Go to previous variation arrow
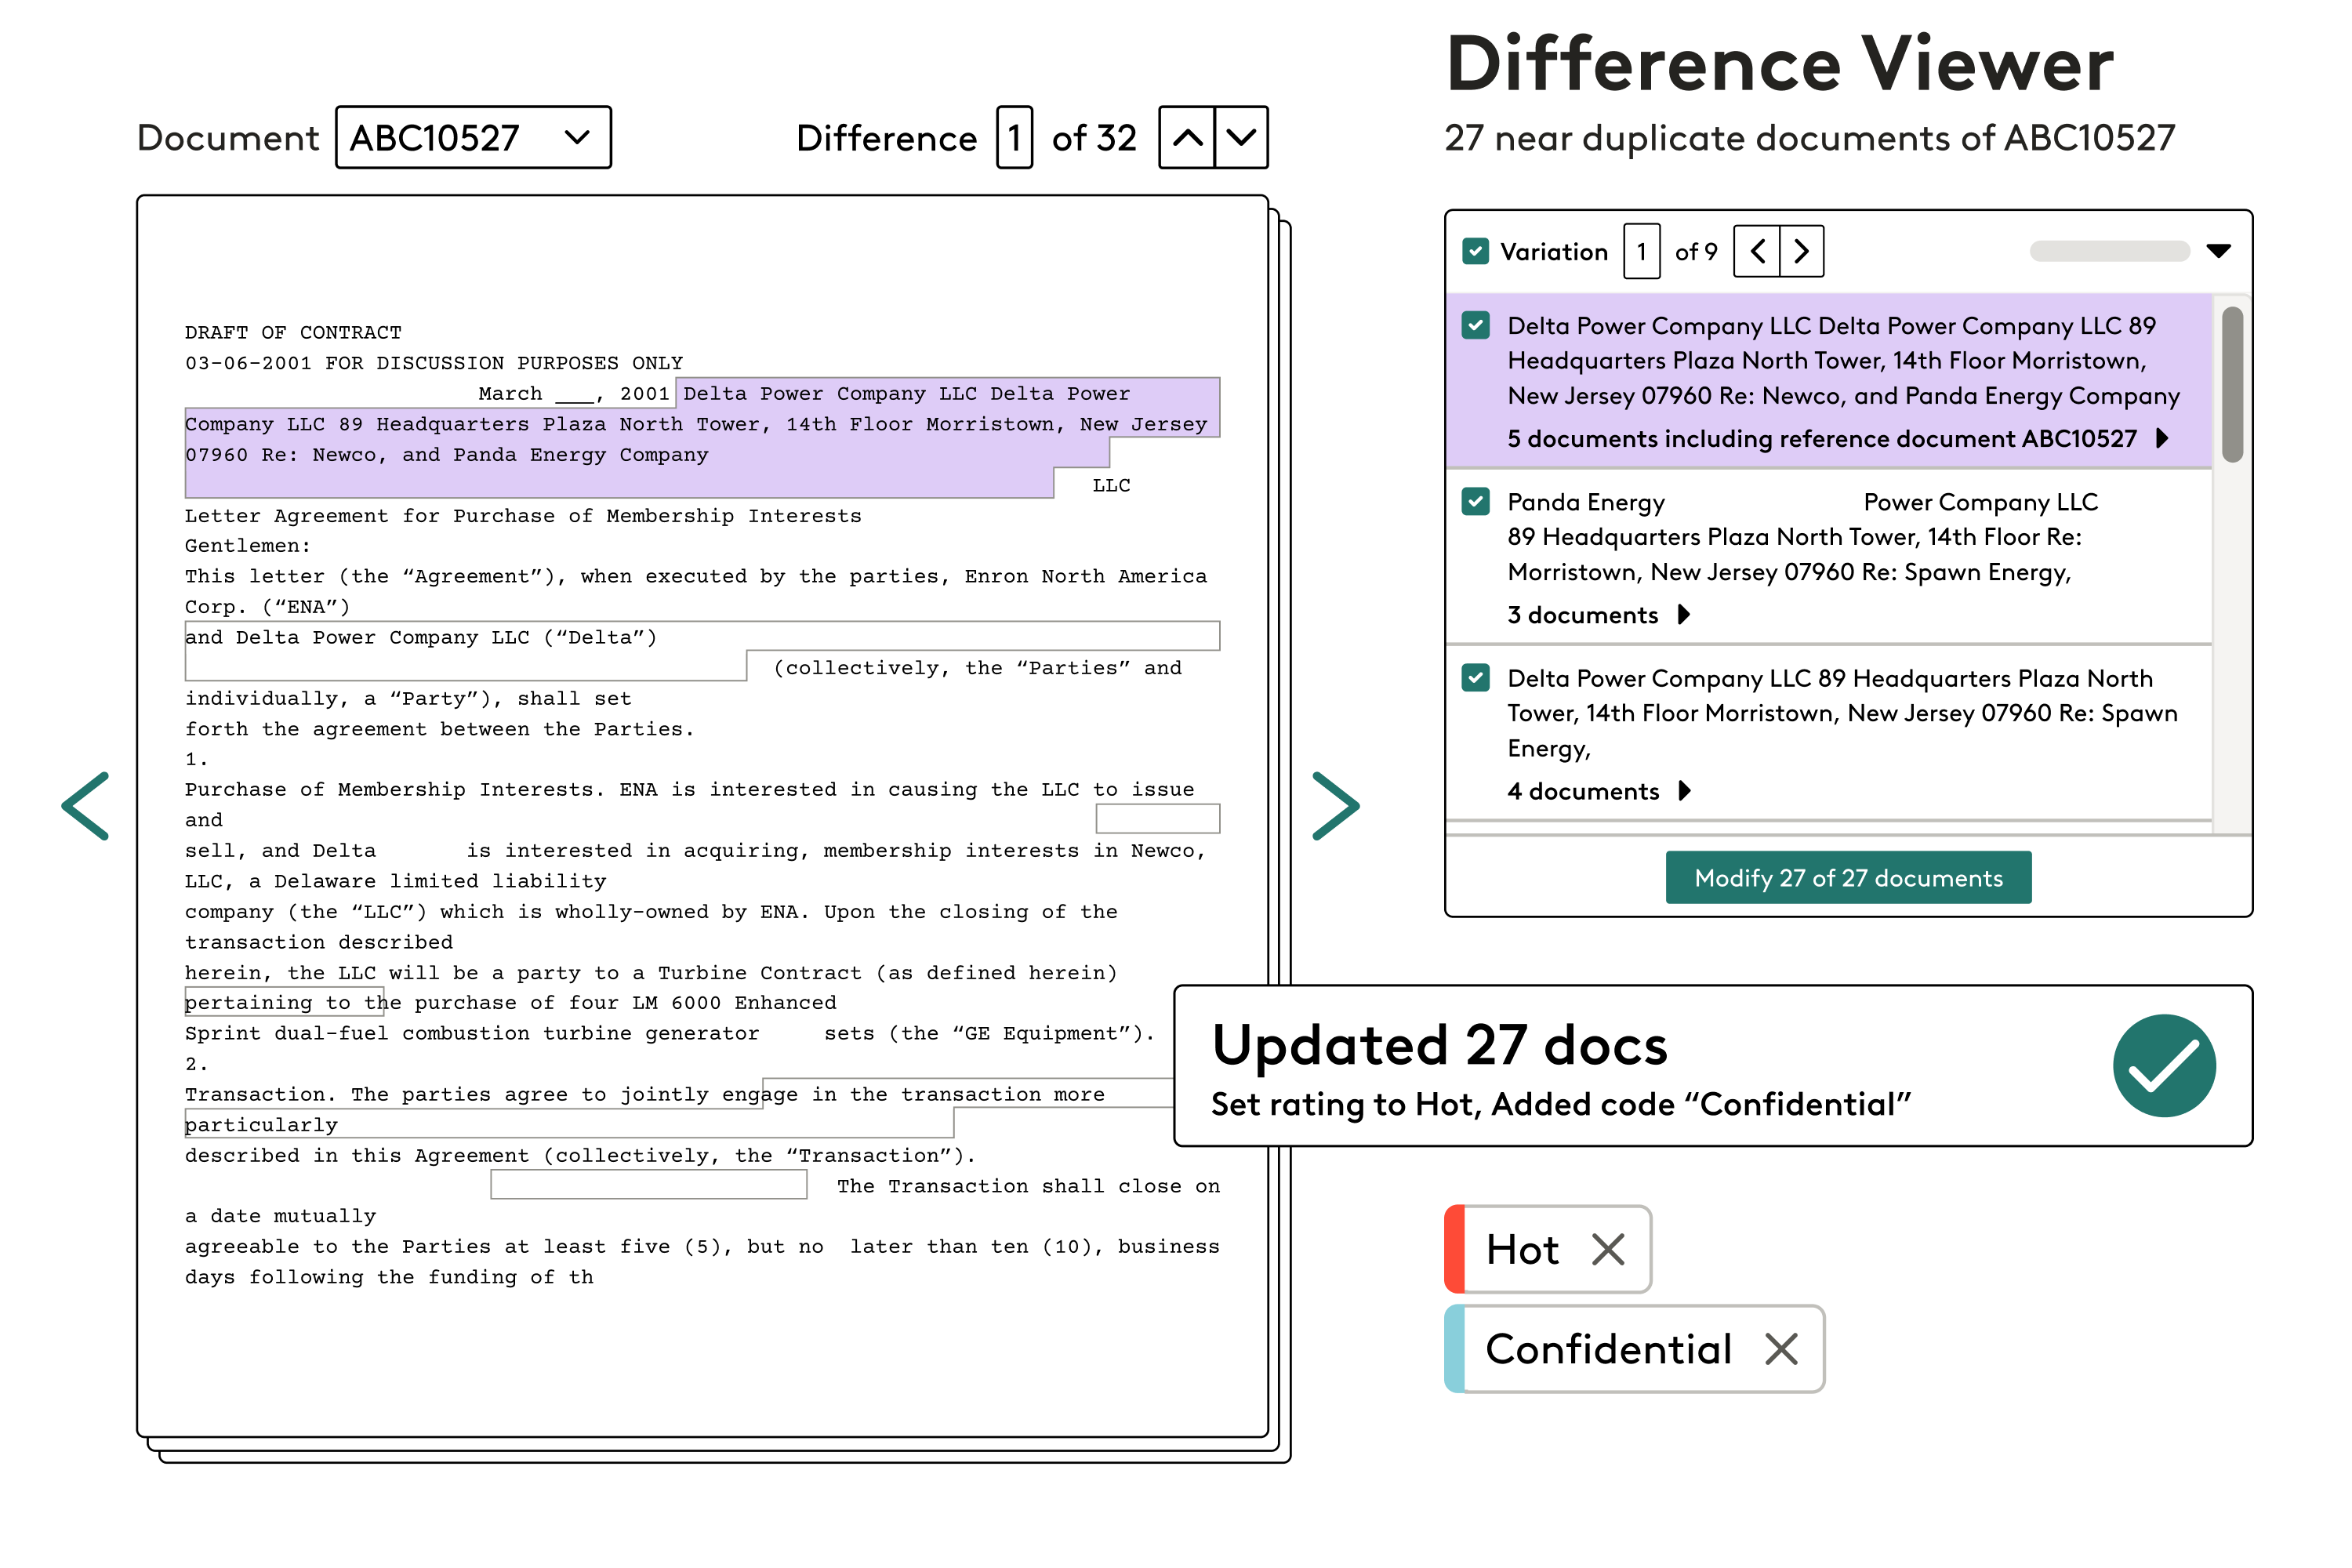Viewport: 2352px width, 1568px height. (x=1757, y=251)
